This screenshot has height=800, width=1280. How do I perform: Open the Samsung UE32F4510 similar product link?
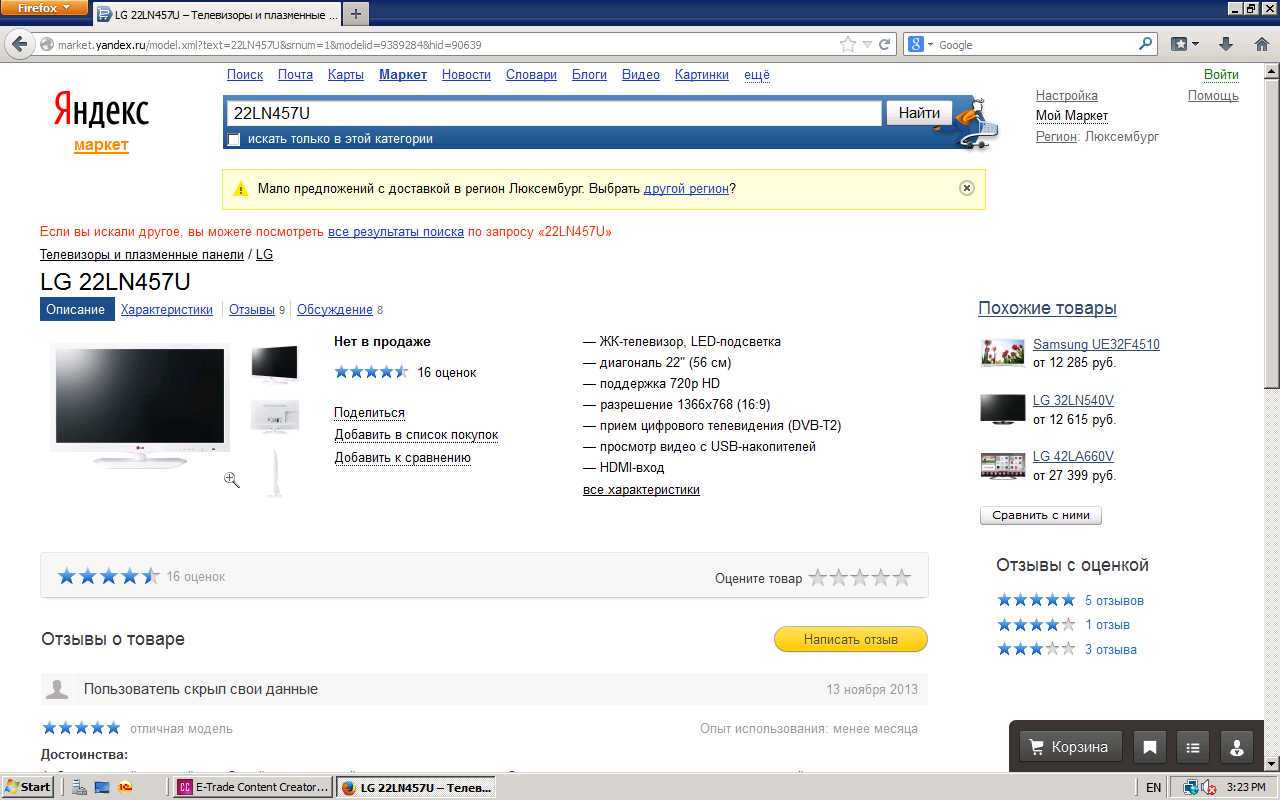pos(1096,345)
